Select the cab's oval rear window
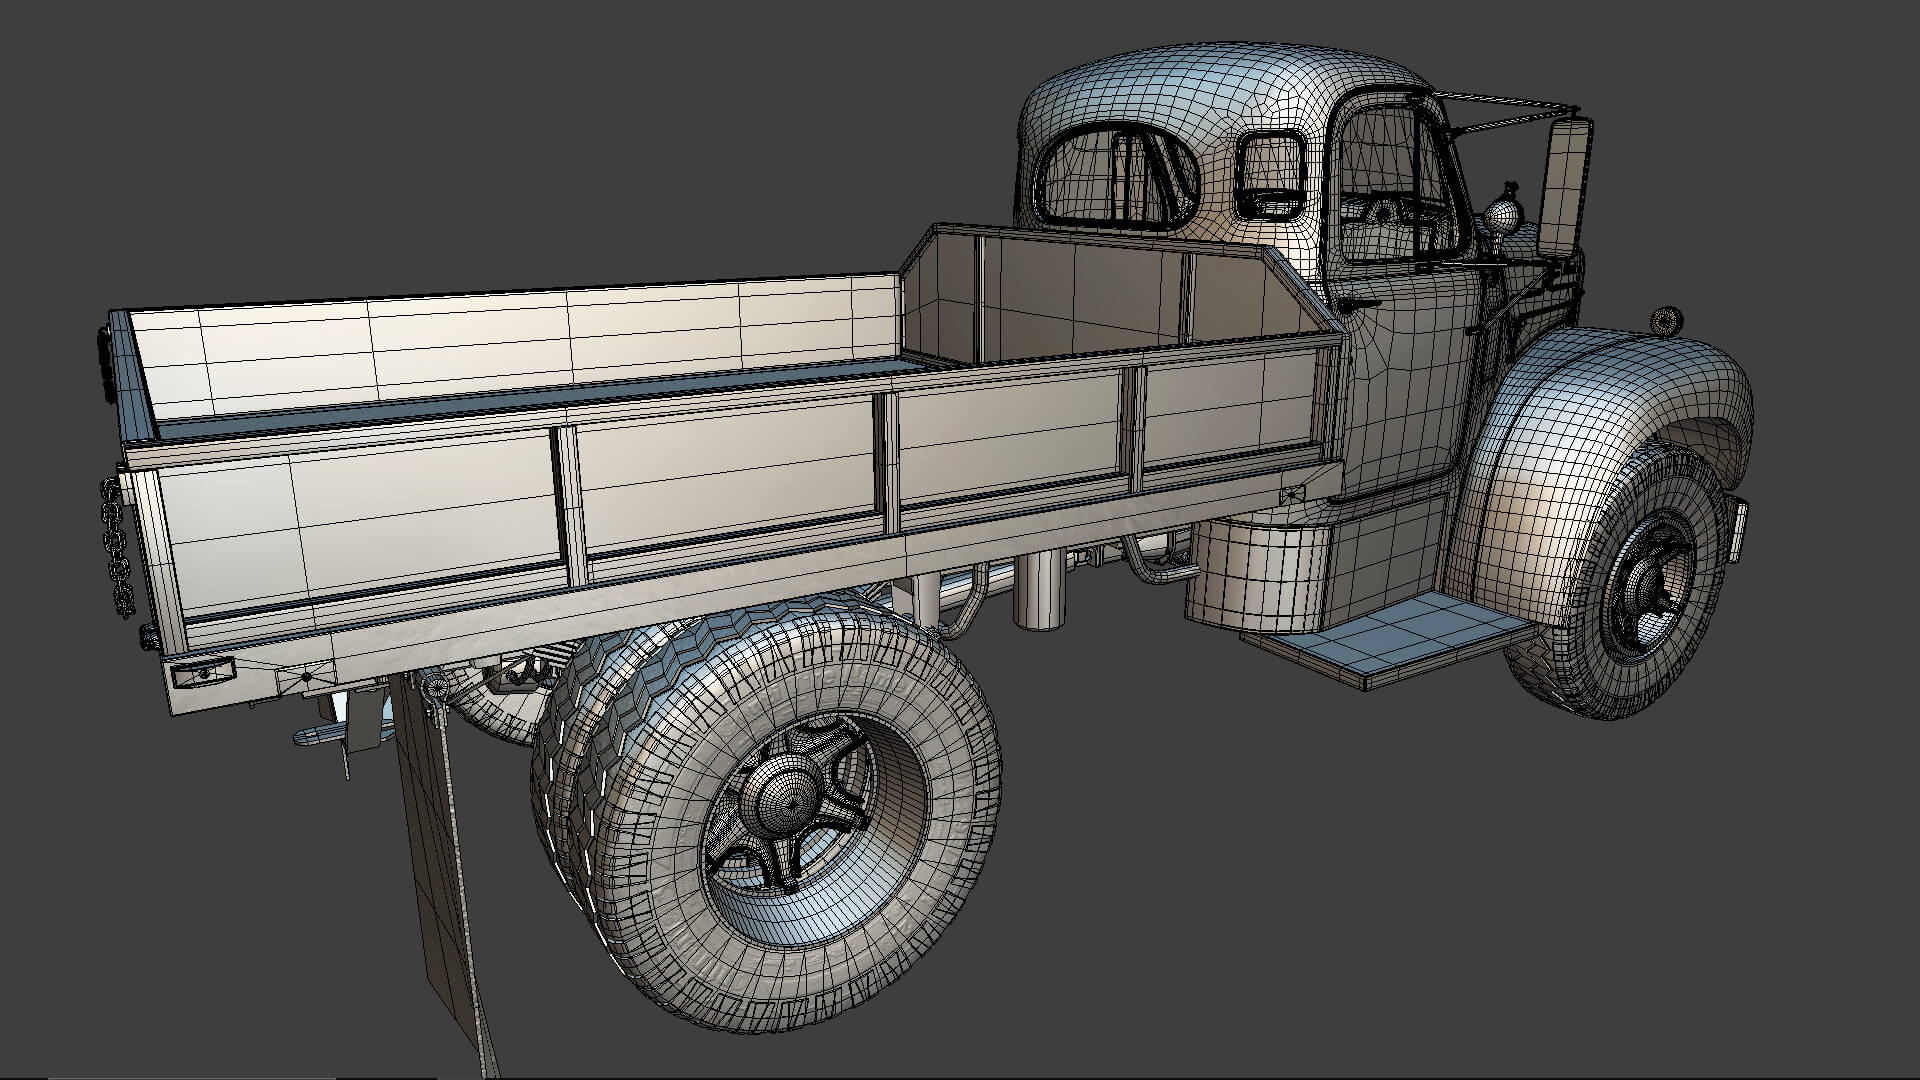 click(1115, 176)
